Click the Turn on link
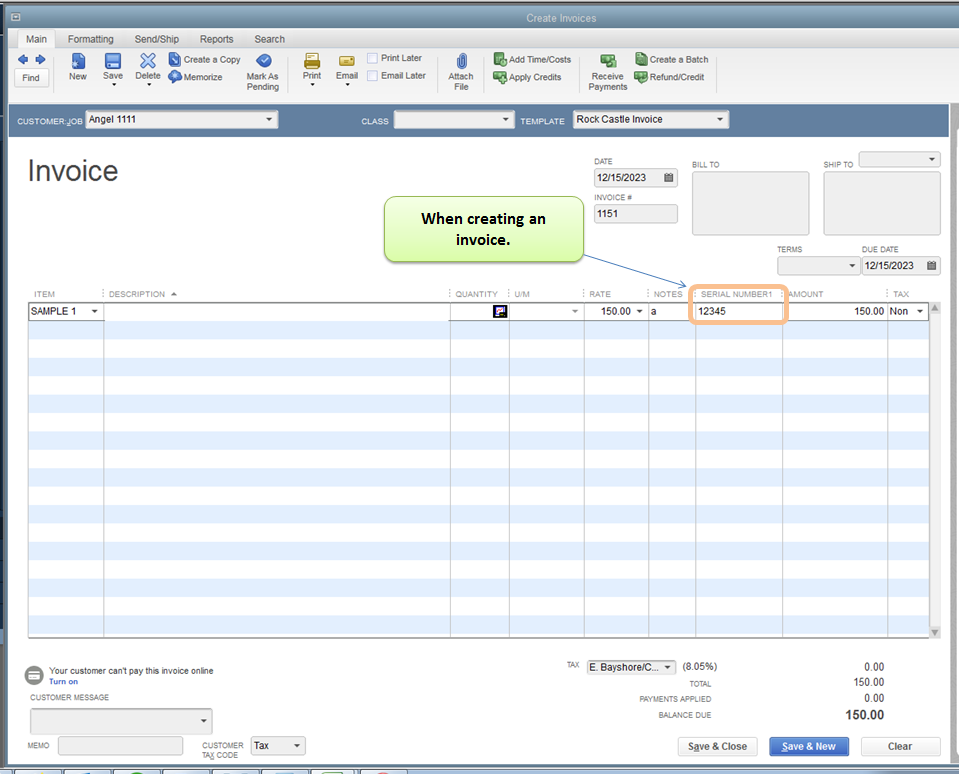The image size is (959, 774). click(64, 682)
